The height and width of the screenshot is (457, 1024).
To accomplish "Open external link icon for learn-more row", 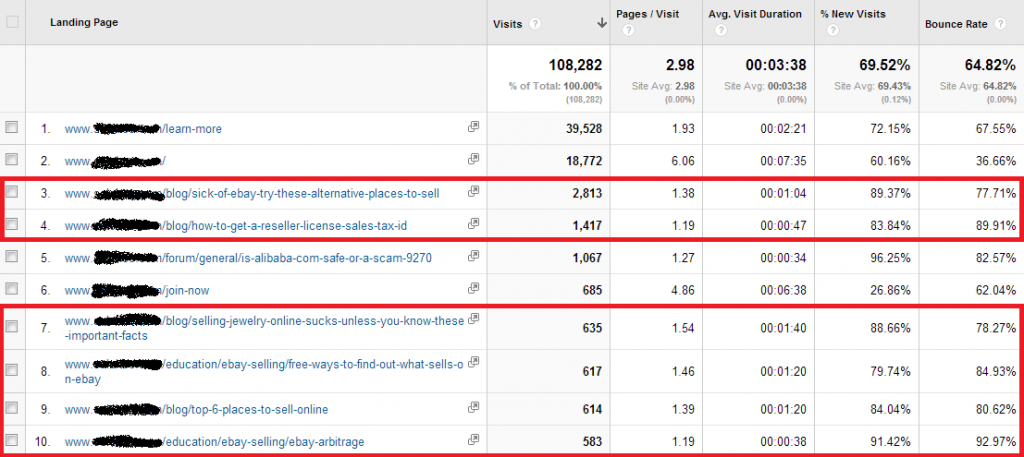I will tap(473, 127).
